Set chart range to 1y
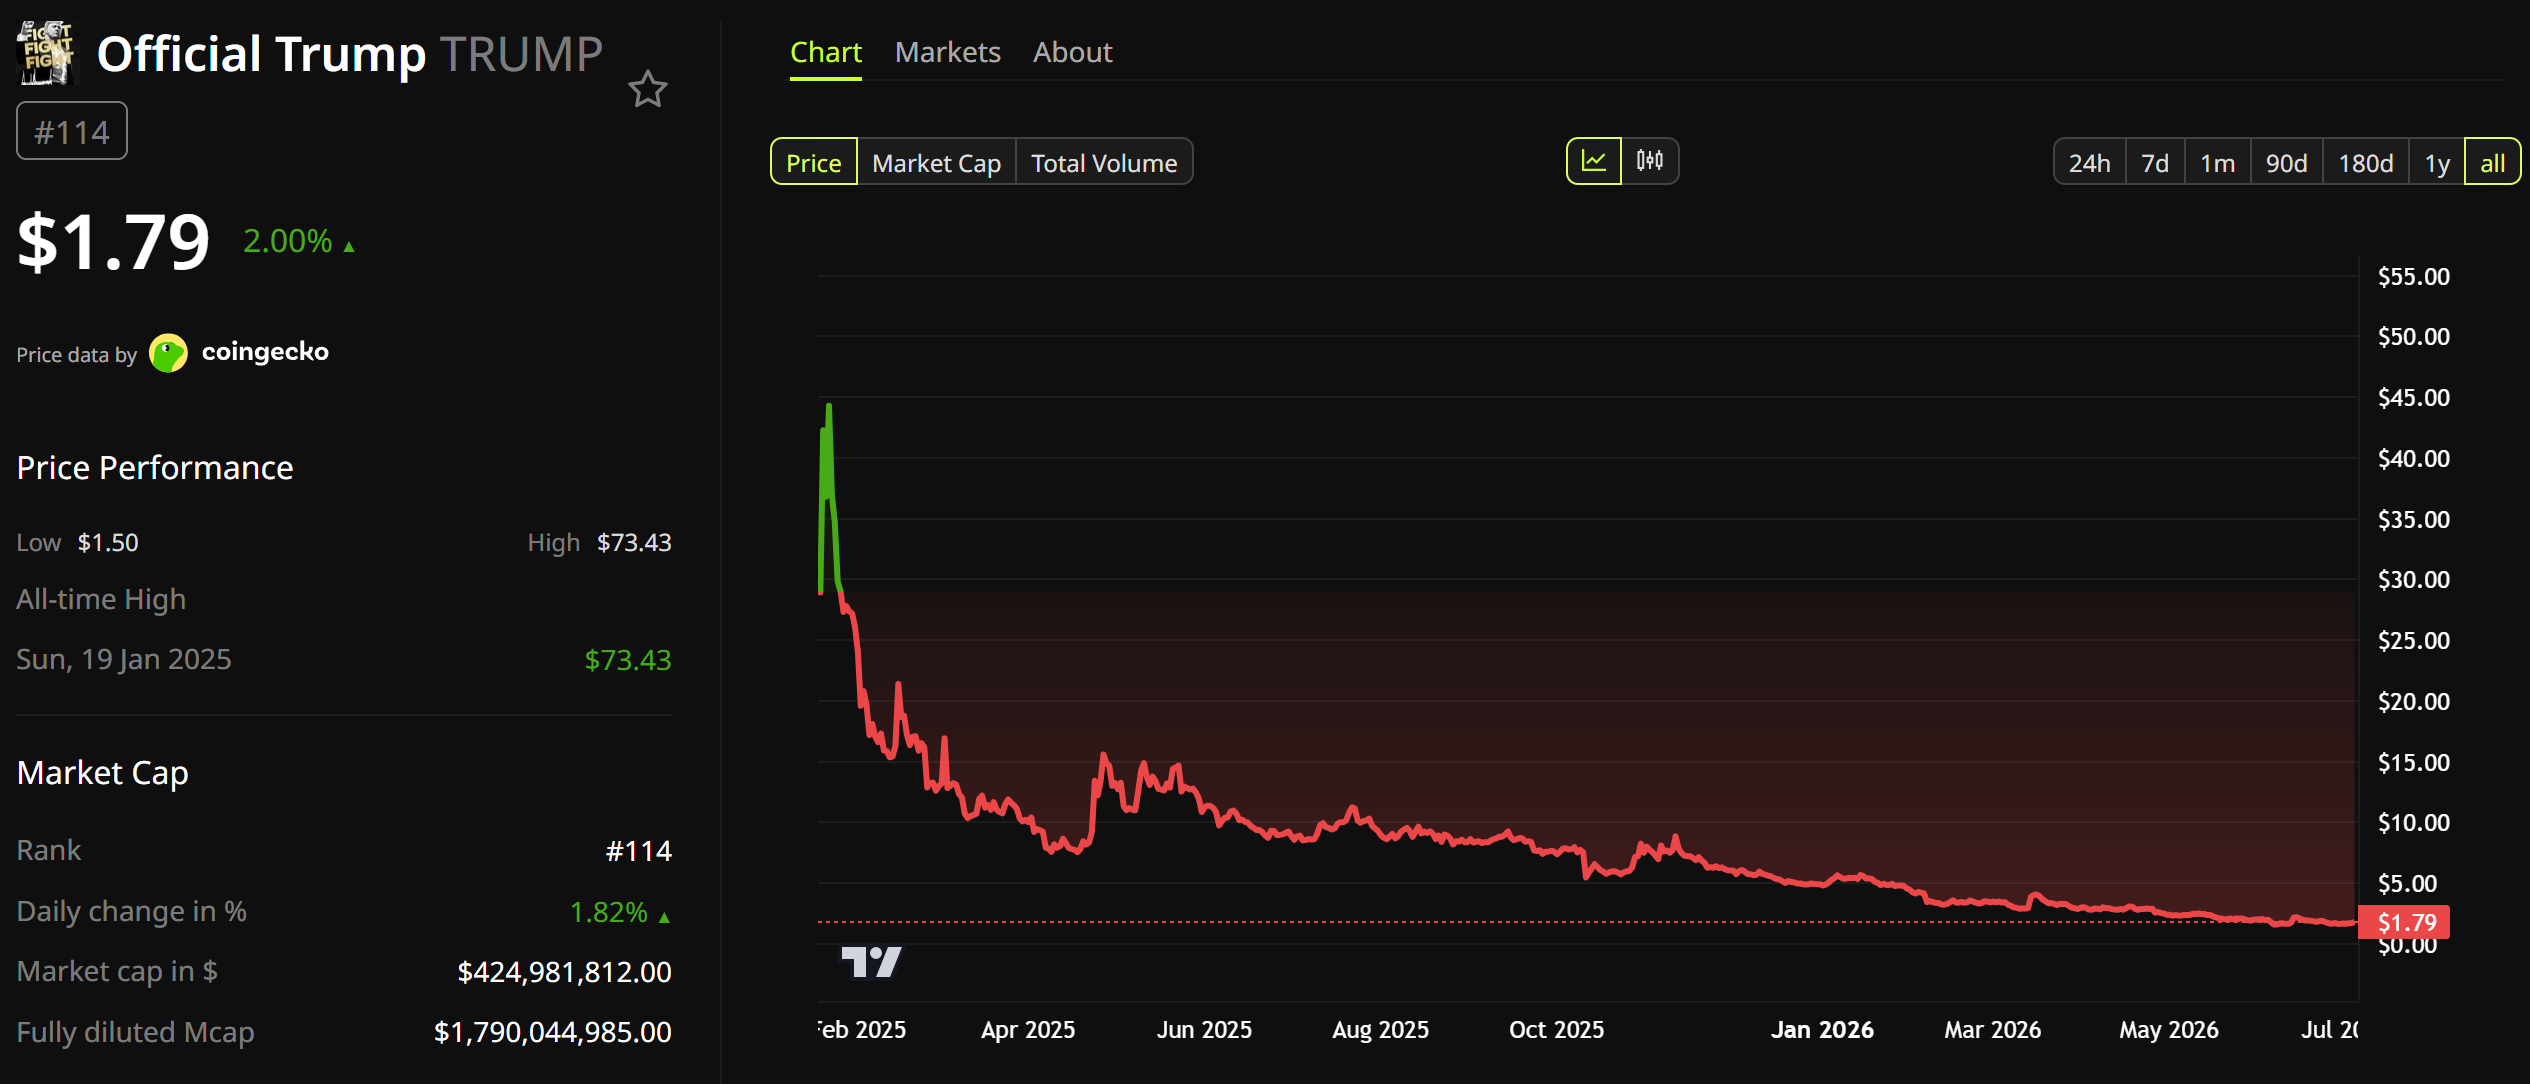The height and width of the screenshot is (1084, 2530). pyautogui.click(x=2437, y=162)
